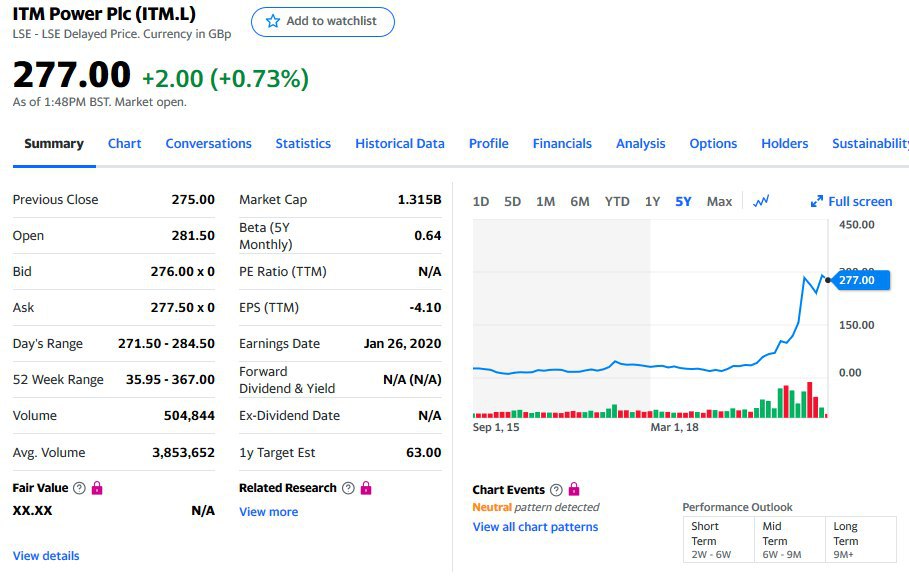The width and height of the screenshot is (909, 578).
Task: Select the 5Y chart range
Action: coord(683,202)
